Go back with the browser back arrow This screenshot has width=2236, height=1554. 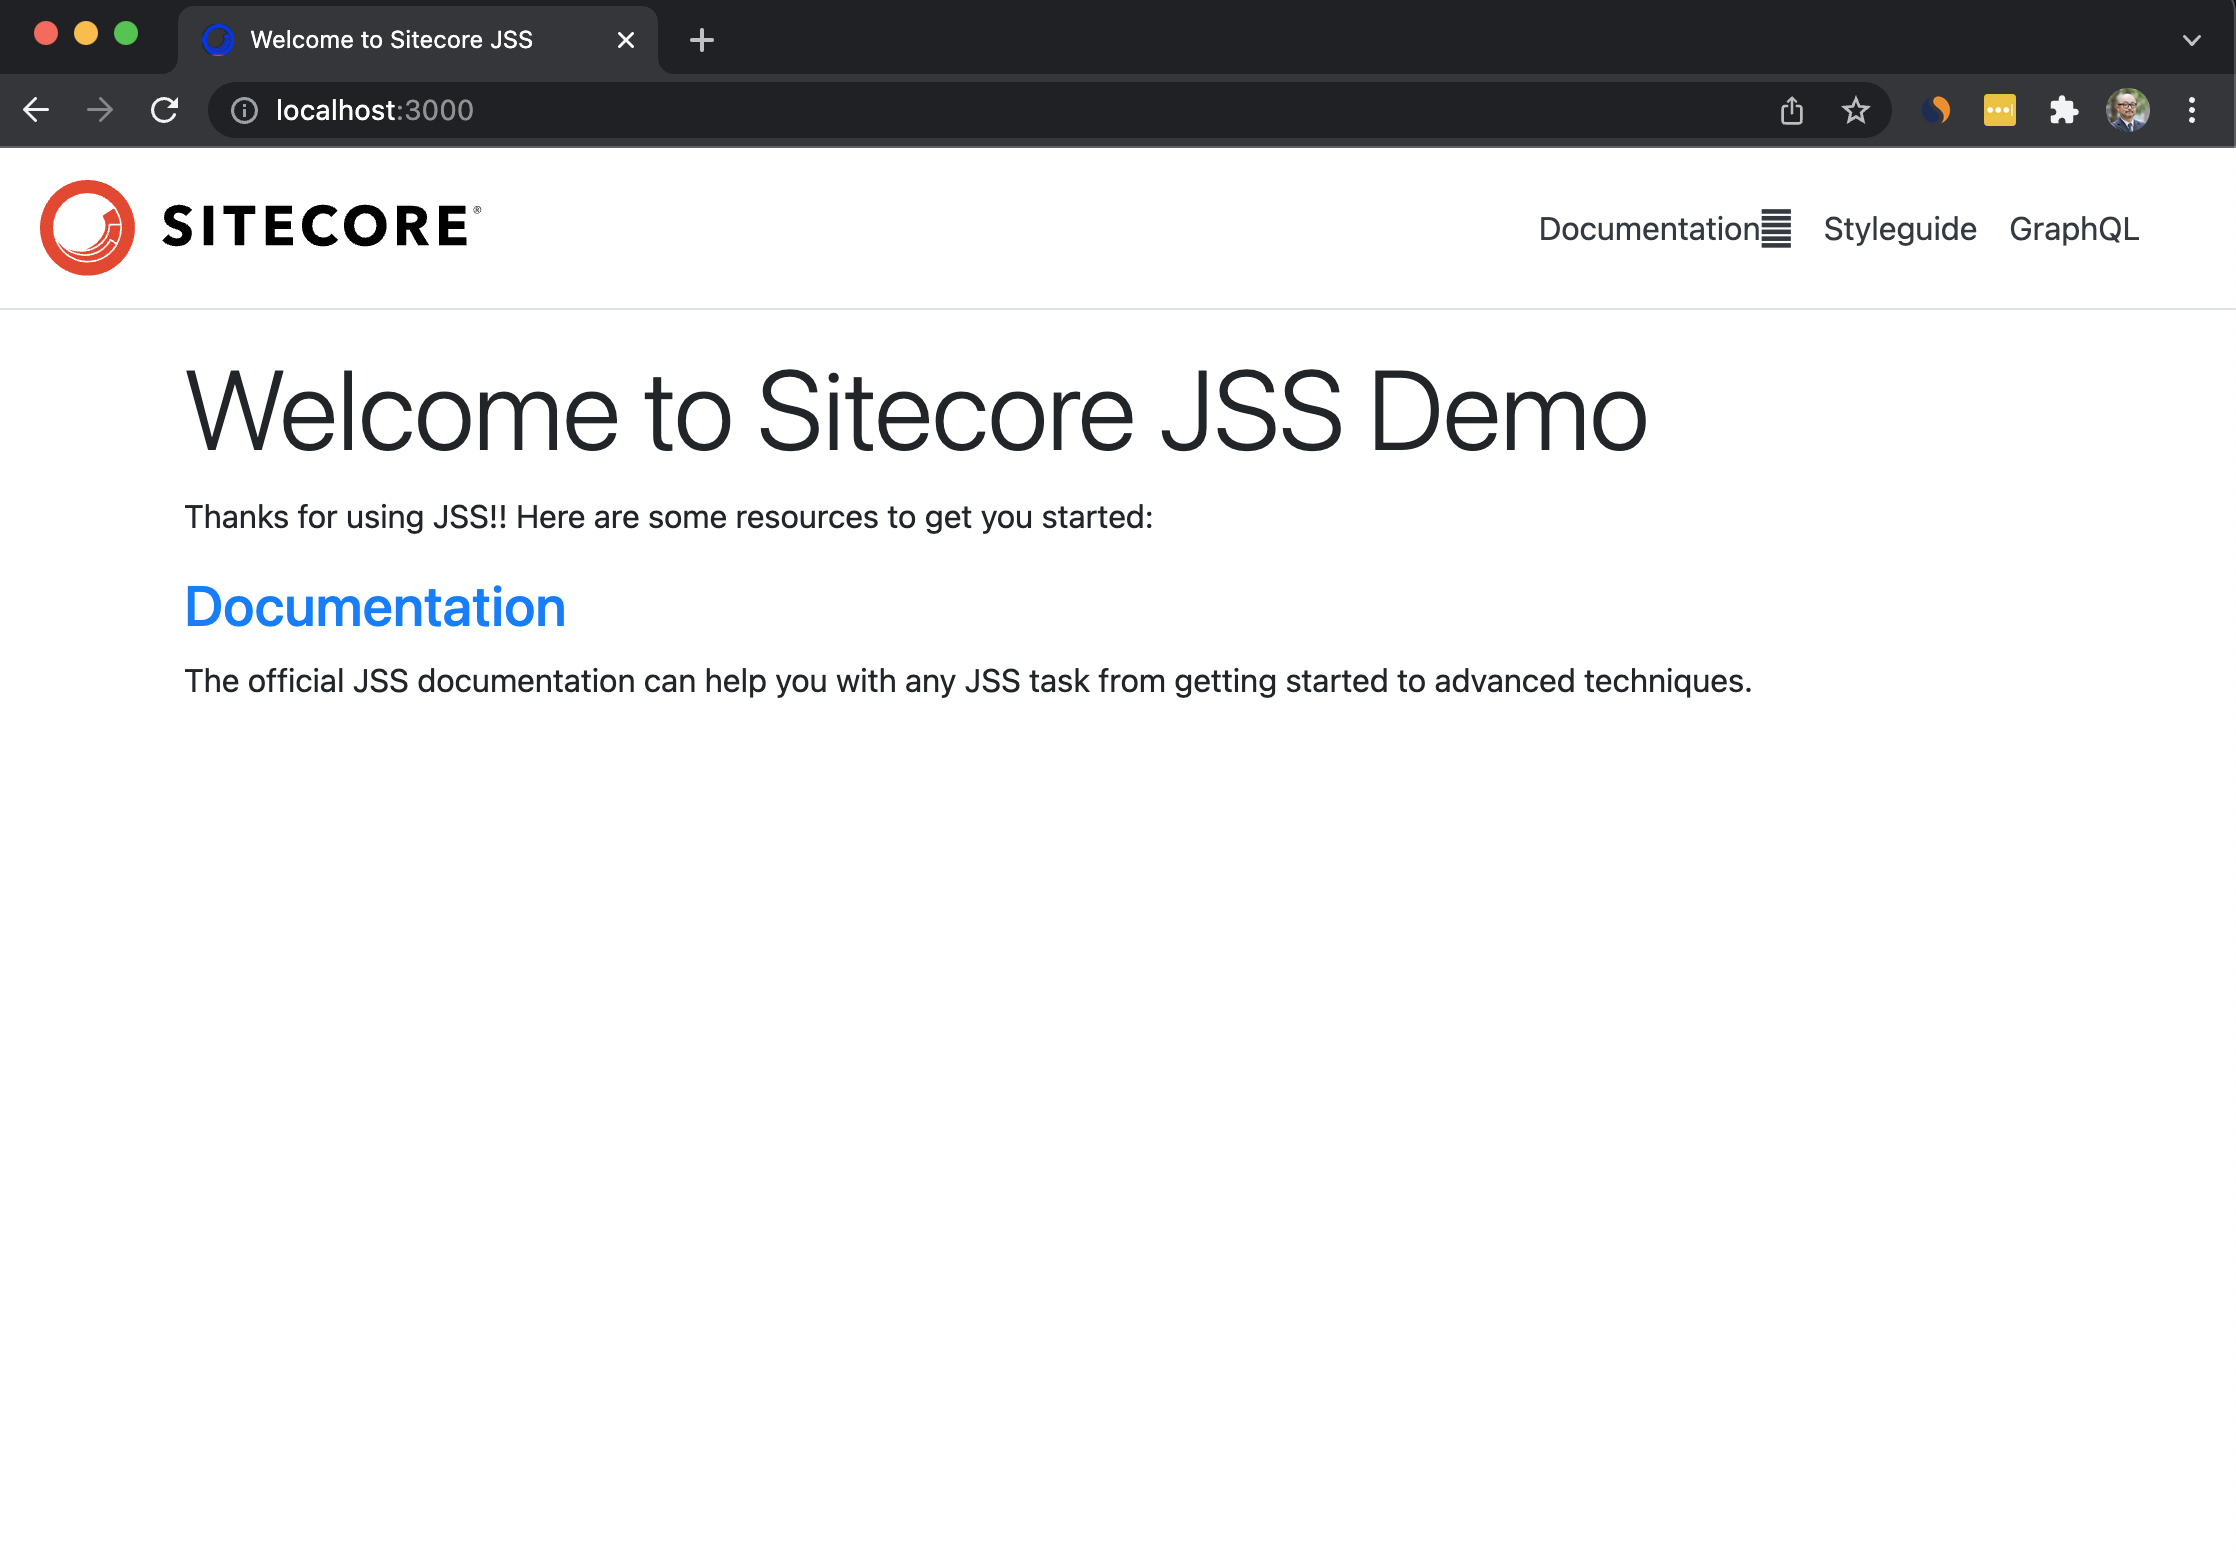(x=36, y=110)
